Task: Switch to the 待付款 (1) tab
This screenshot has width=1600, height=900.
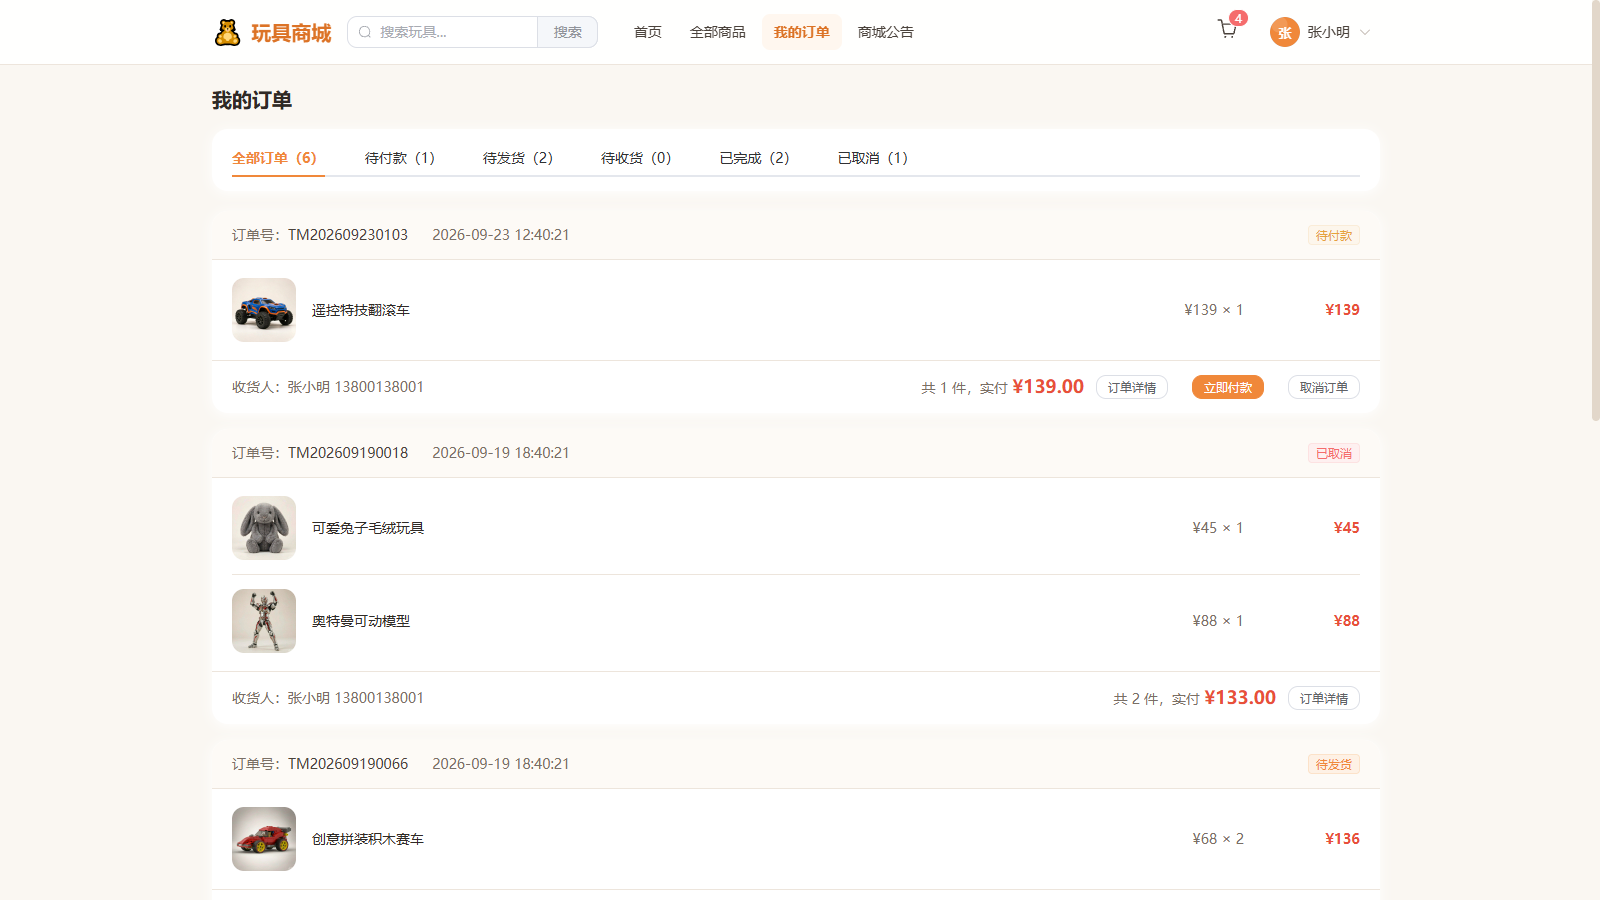Action: point(400,158)
